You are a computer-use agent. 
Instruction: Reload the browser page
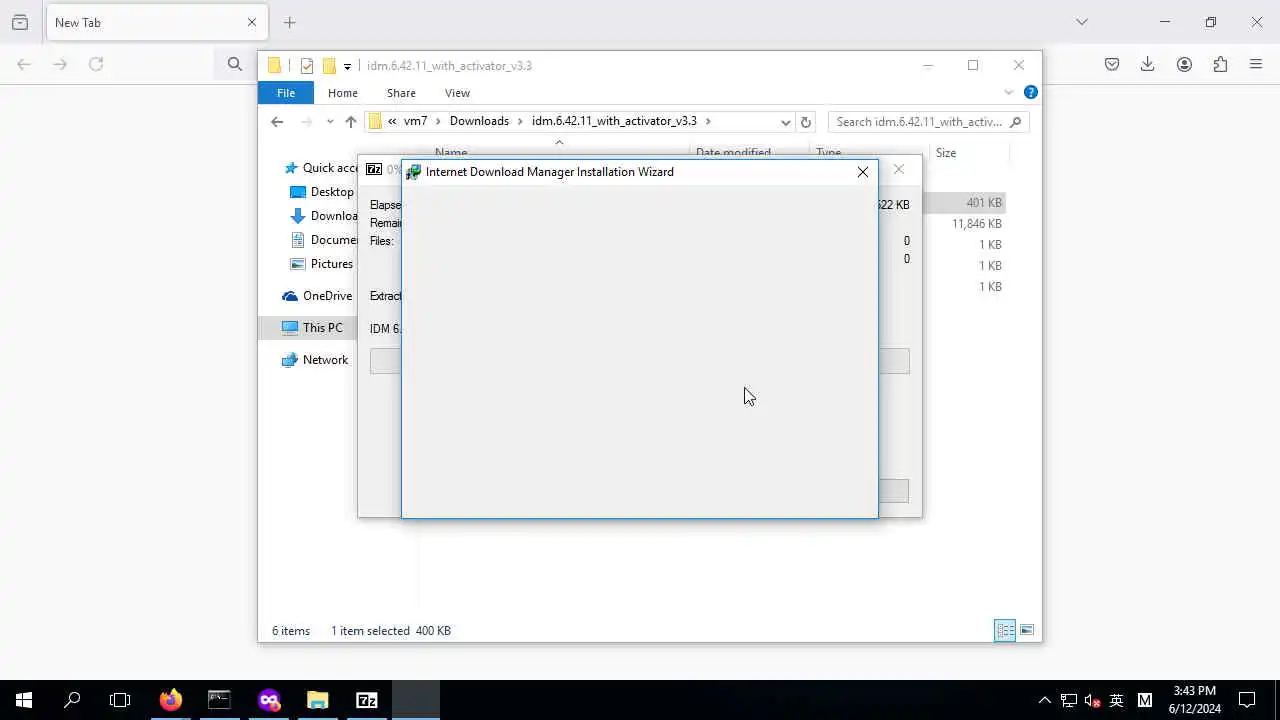click(96, 64)
